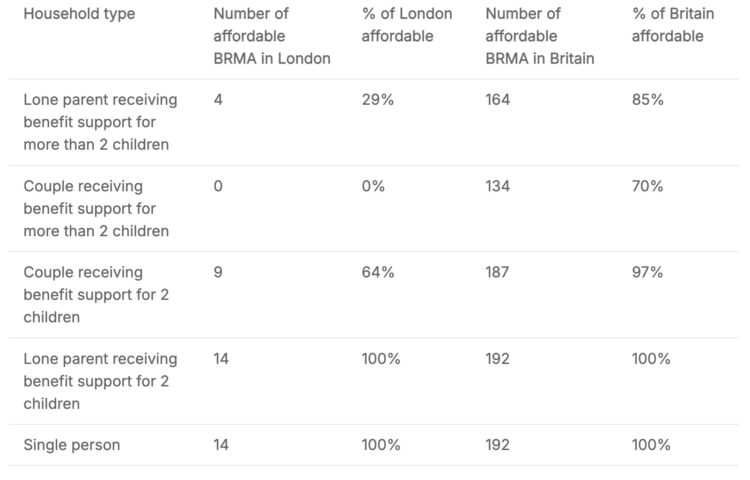
Task: Click the London BRMA value 9 cell
Action: click(x=218, y=272)
